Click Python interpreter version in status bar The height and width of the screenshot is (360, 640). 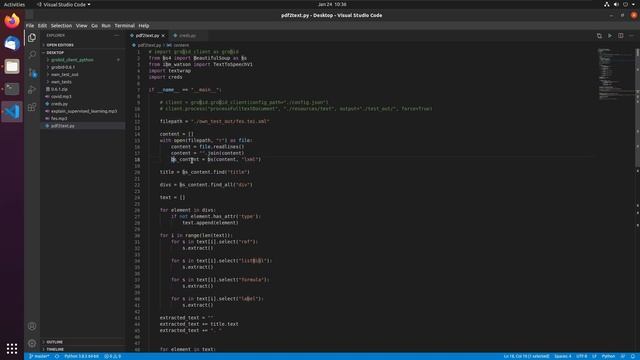tap(81, 356)
